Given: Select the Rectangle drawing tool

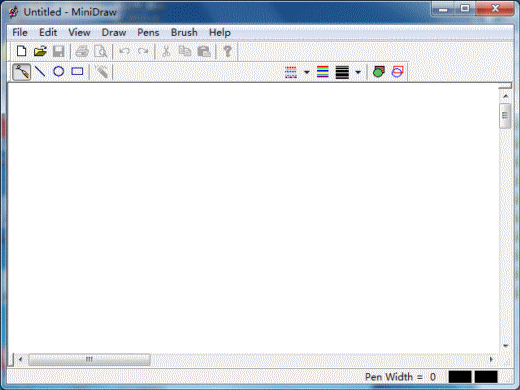Looking at the screenshot, I should point(77,71).
